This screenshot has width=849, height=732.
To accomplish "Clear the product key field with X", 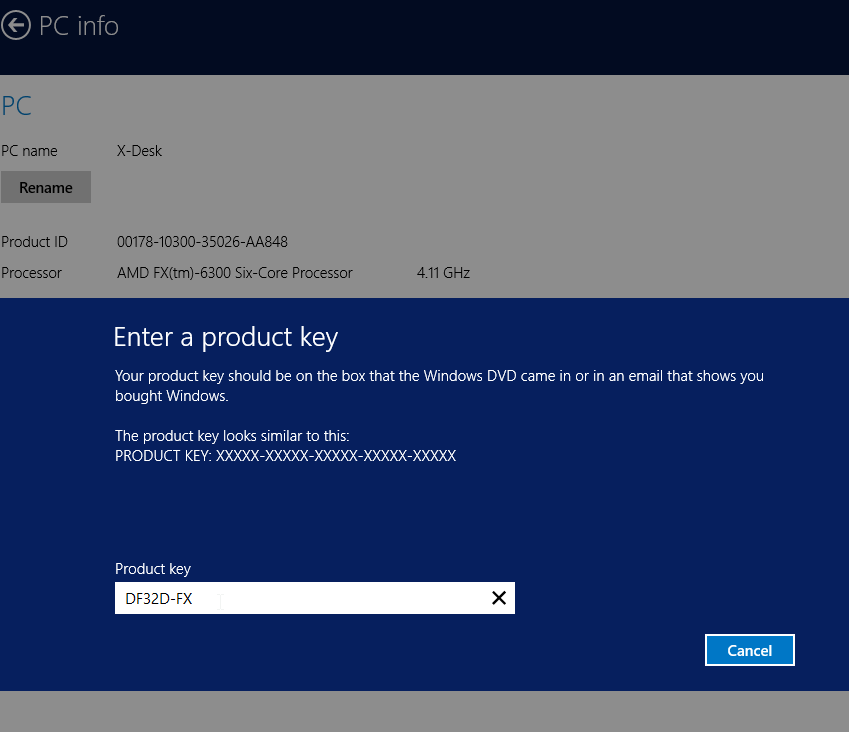I will (x=499, y=598).
